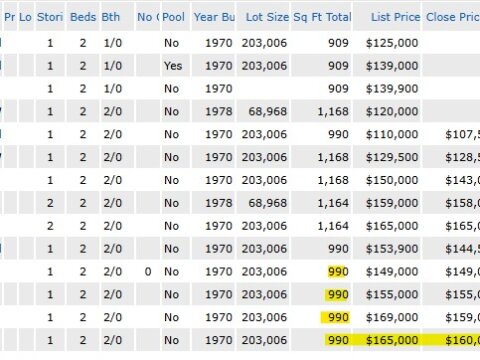Image resolution: width=480 pixels, height=360 pixels.
Task: Click the $139,900 list price cell
Action: 392,89
